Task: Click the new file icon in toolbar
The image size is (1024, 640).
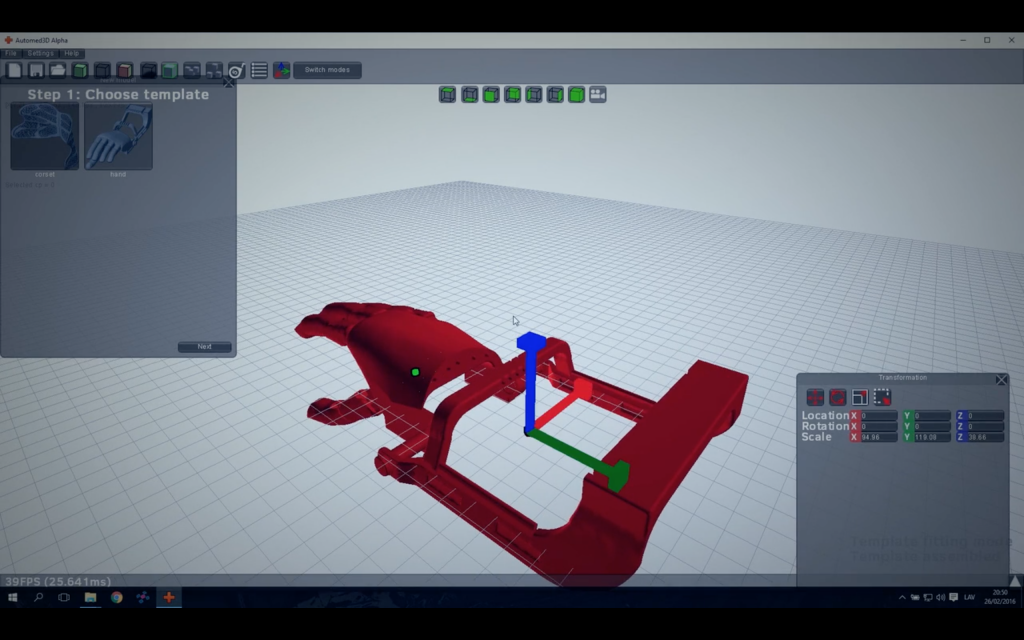Action: click(14, 70)
